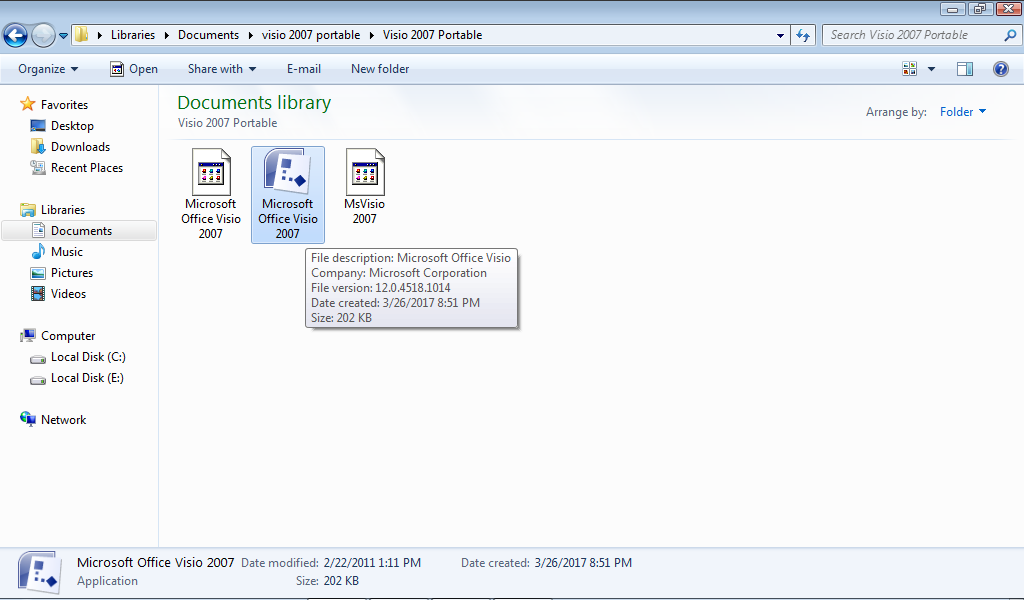Click the Visio icon in details pane
Screen dimensions: 1024x600
[x=39, y=573]
